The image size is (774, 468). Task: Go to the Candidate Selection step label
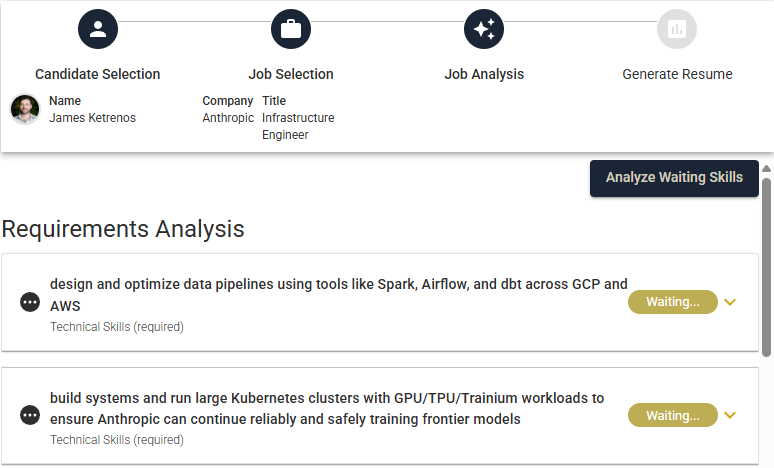(x=98, y=74)
